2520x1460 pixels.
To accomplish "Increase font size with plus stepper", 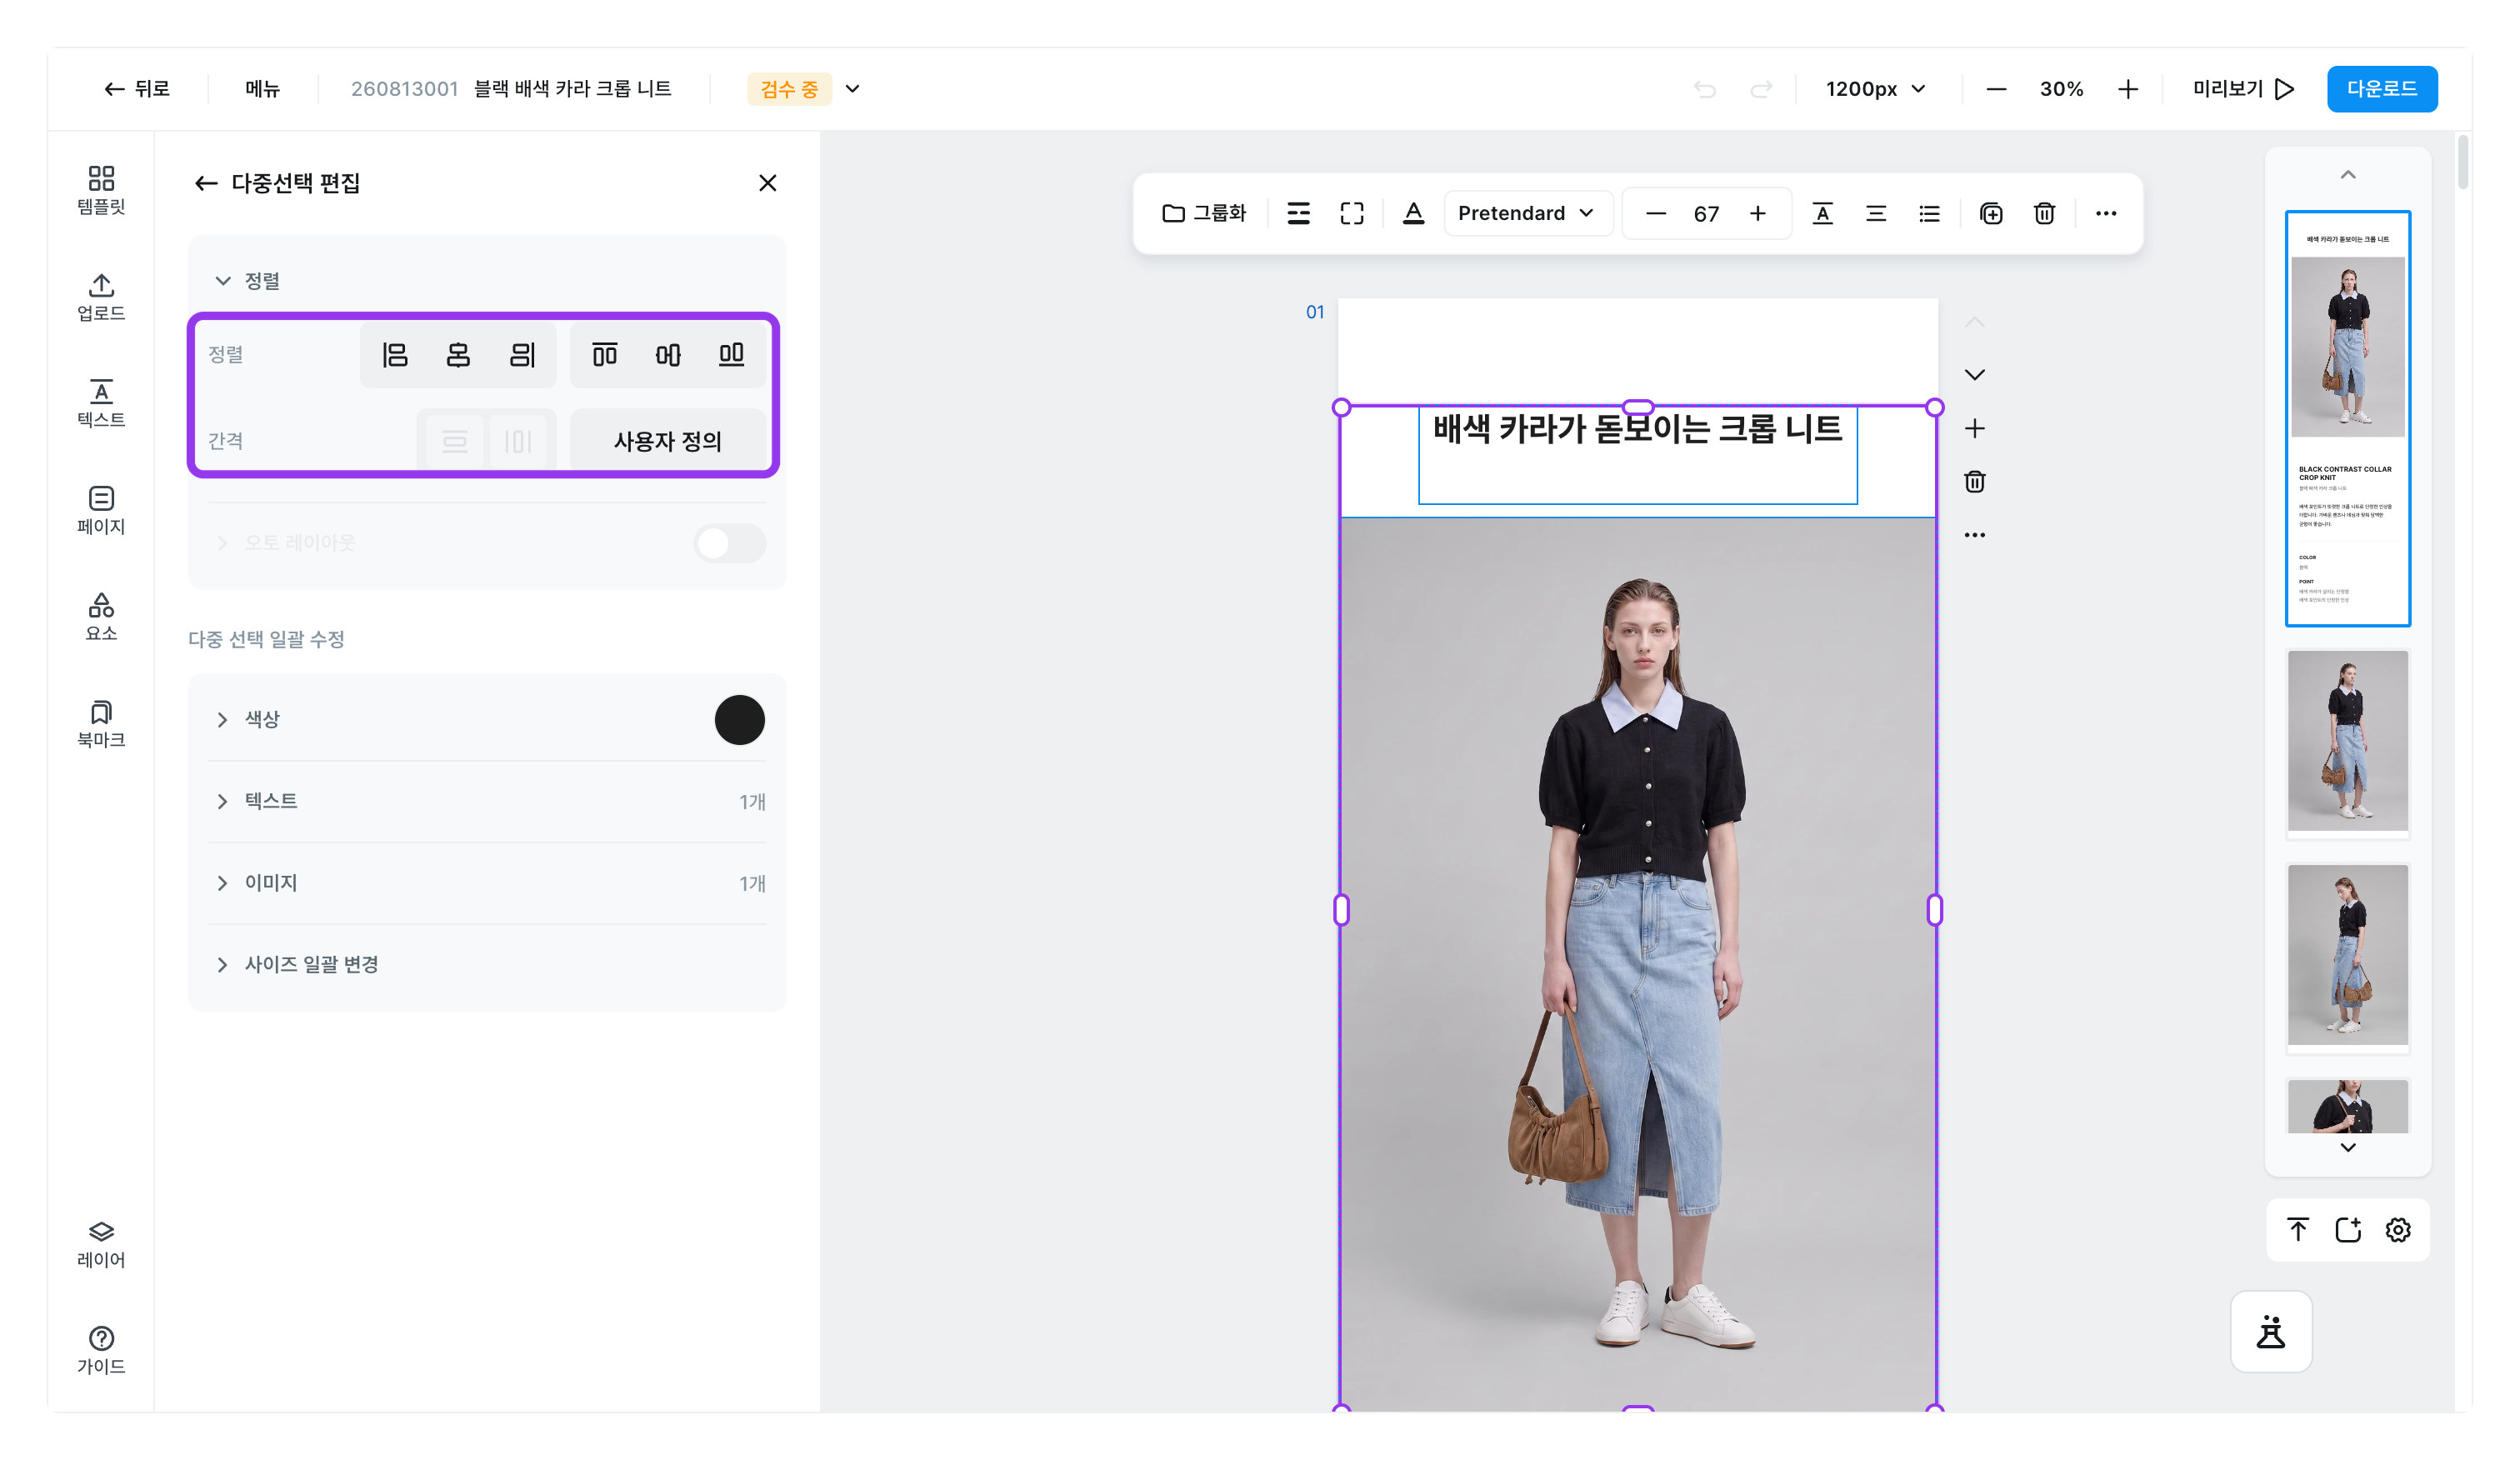I will coord(1758,213).
